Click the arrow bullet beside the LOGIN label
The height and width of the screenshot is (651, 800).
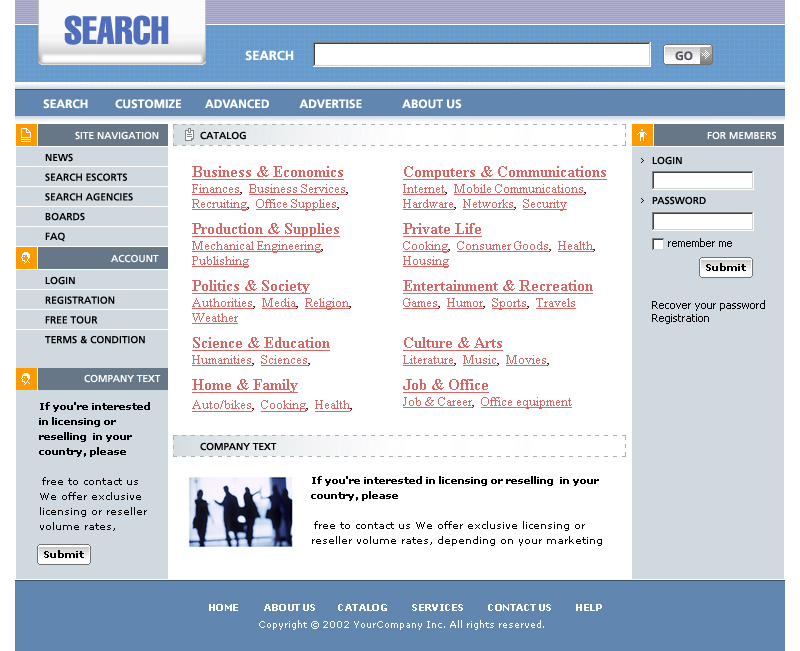(643, 160)
